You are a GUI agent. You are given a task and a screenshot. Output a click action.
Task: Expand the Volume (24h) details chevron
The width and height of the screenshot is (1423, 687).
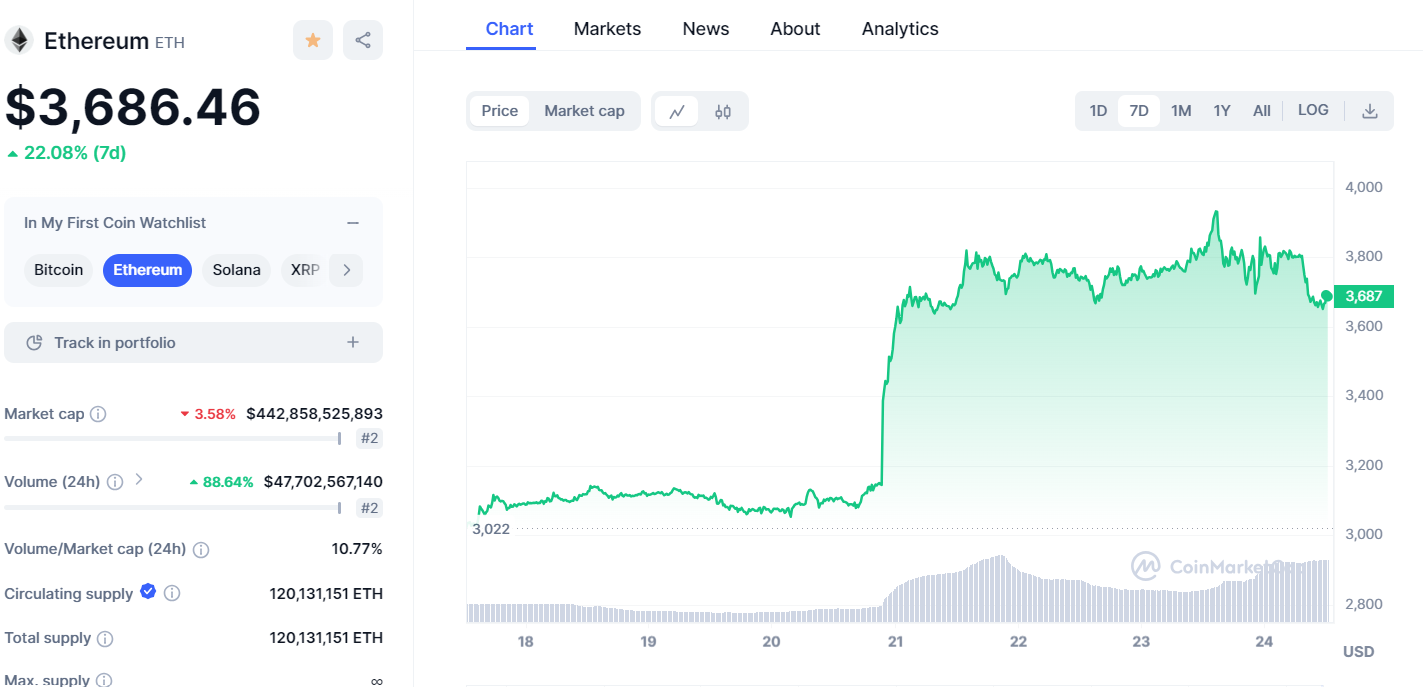(x=139, y=479)
